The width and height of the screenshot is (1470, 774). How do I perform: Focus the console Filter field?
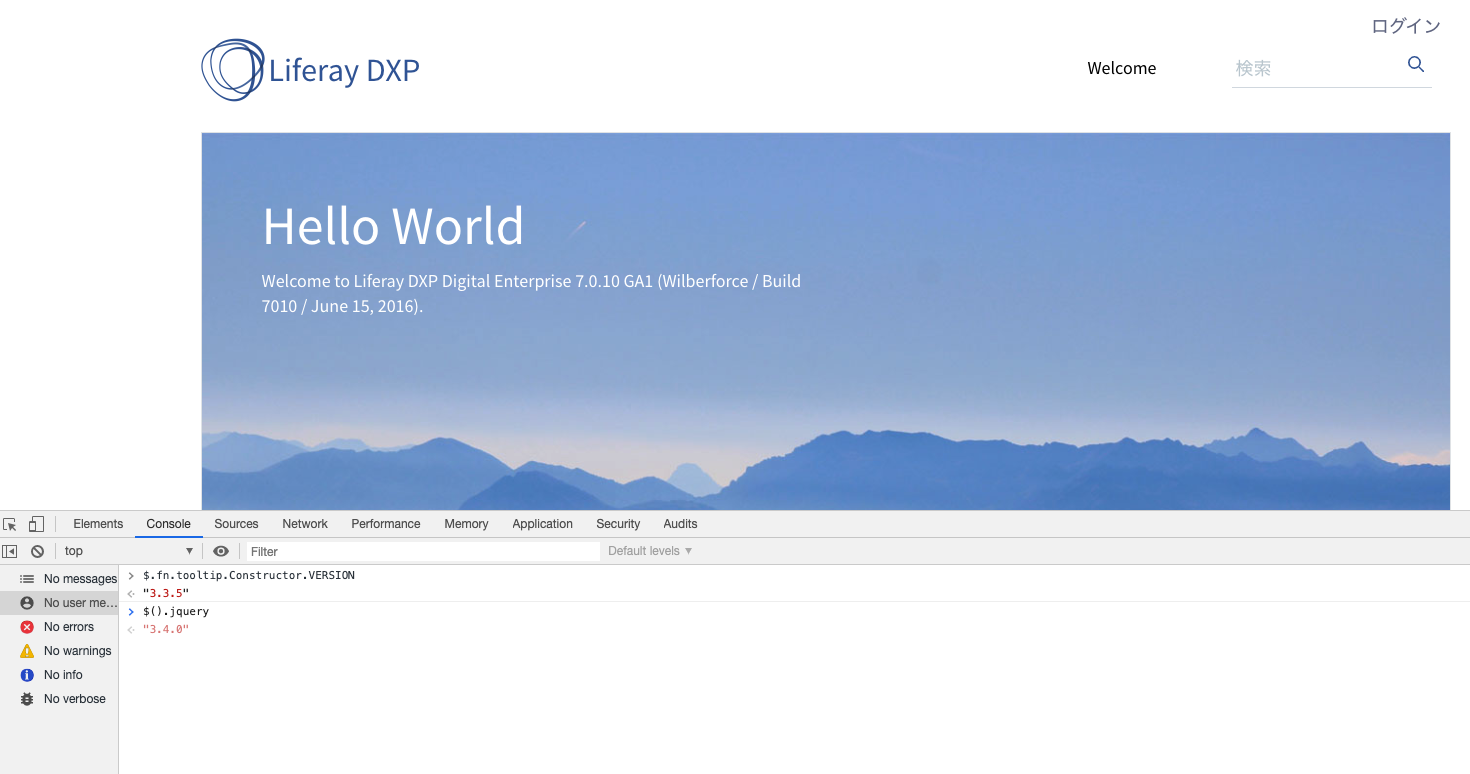[423, 551]
